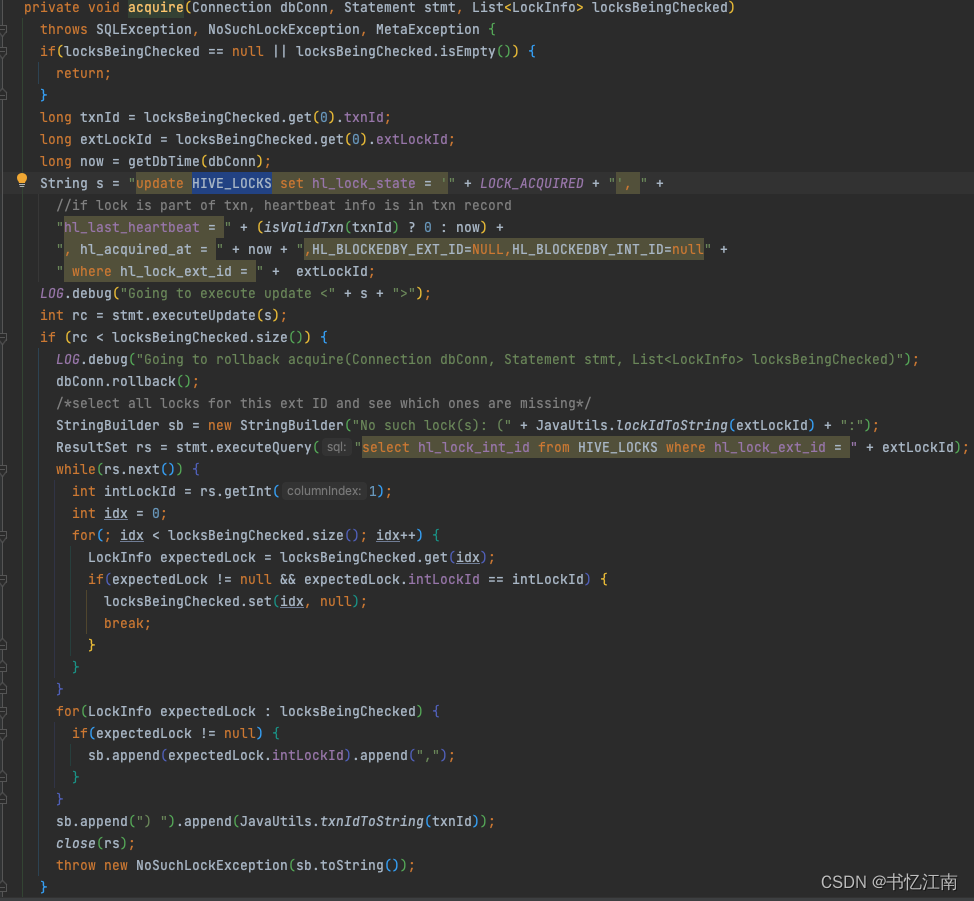The image size is (974, 901).
Task: Click List<LockInfo> parameter type
Action: [x=528, y=7]
